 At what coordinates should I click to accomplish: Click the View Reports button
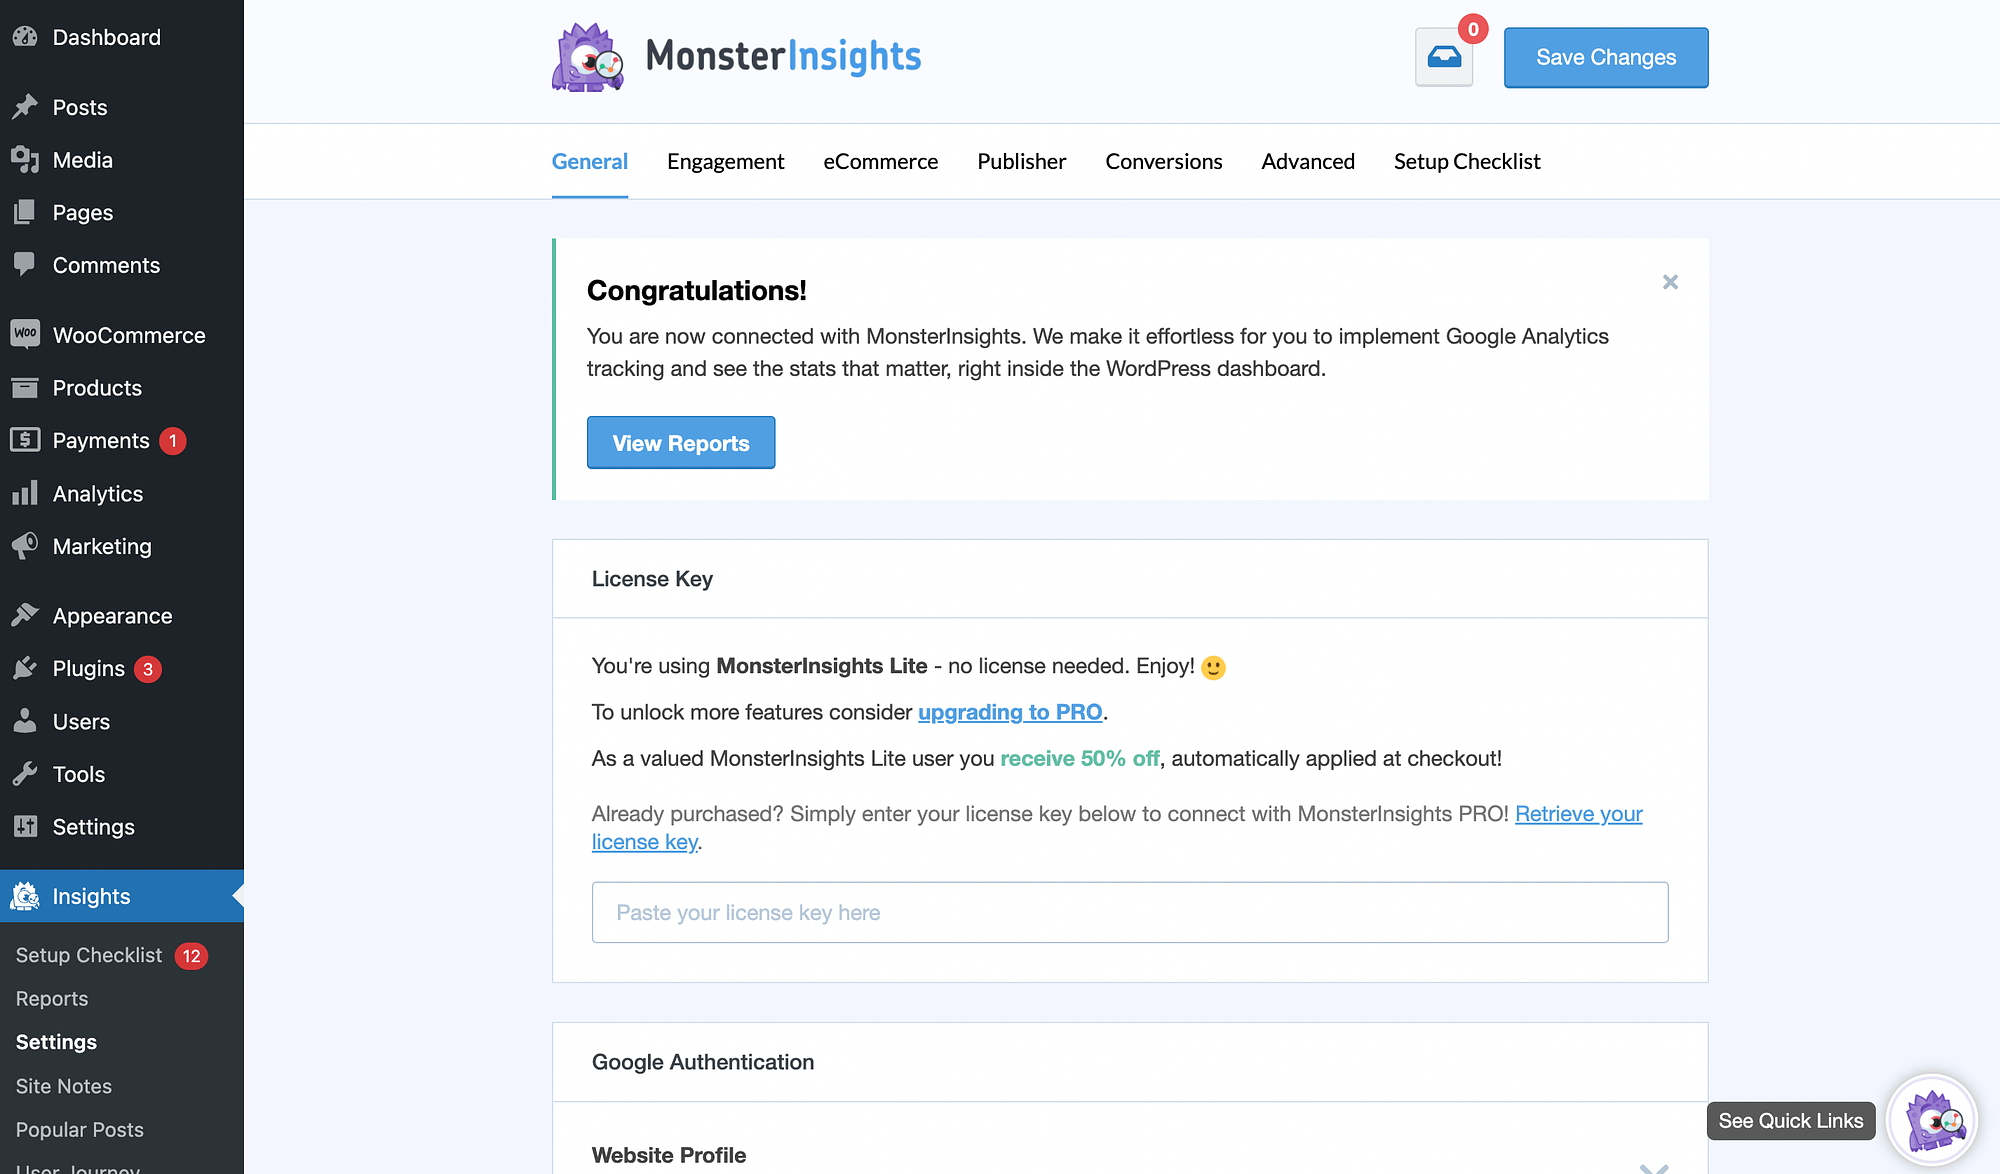(681, 442)
